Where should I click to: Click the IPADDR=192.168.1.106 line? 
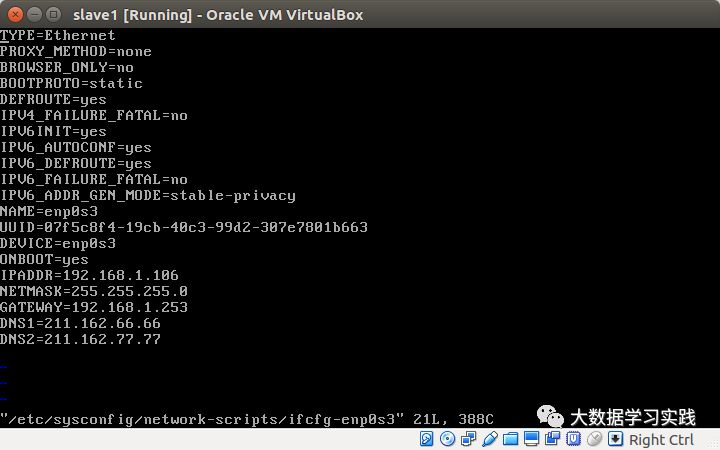(x=89, y=276)
